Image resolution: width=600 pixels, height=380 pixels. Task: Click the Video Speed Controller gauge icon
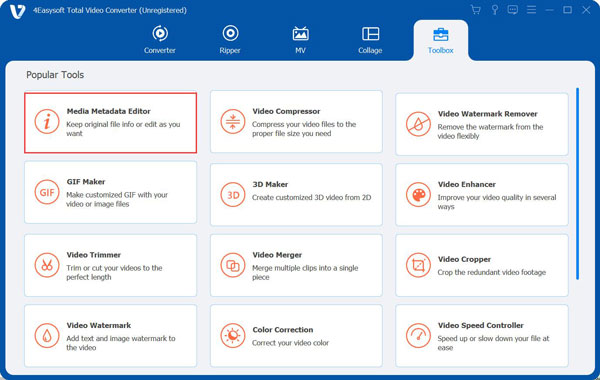[x=418, y=336]
